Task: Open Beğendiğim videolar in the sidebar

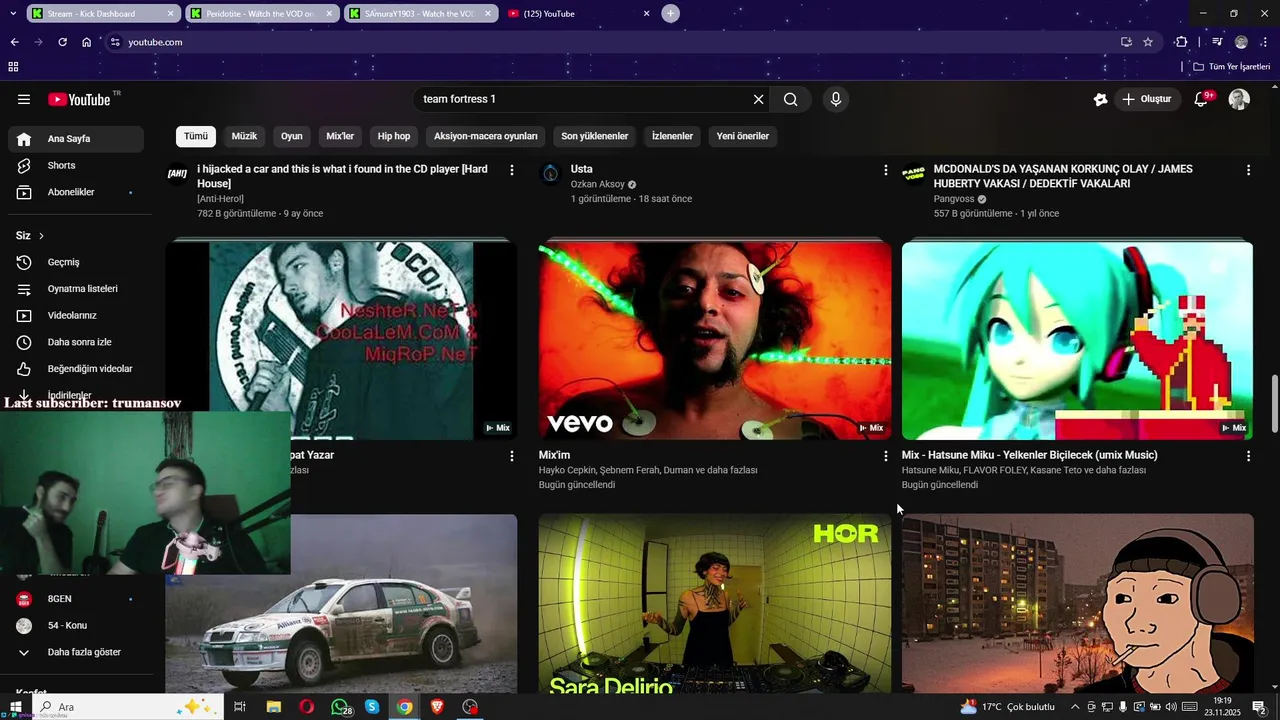Action: tap(76, 369)
